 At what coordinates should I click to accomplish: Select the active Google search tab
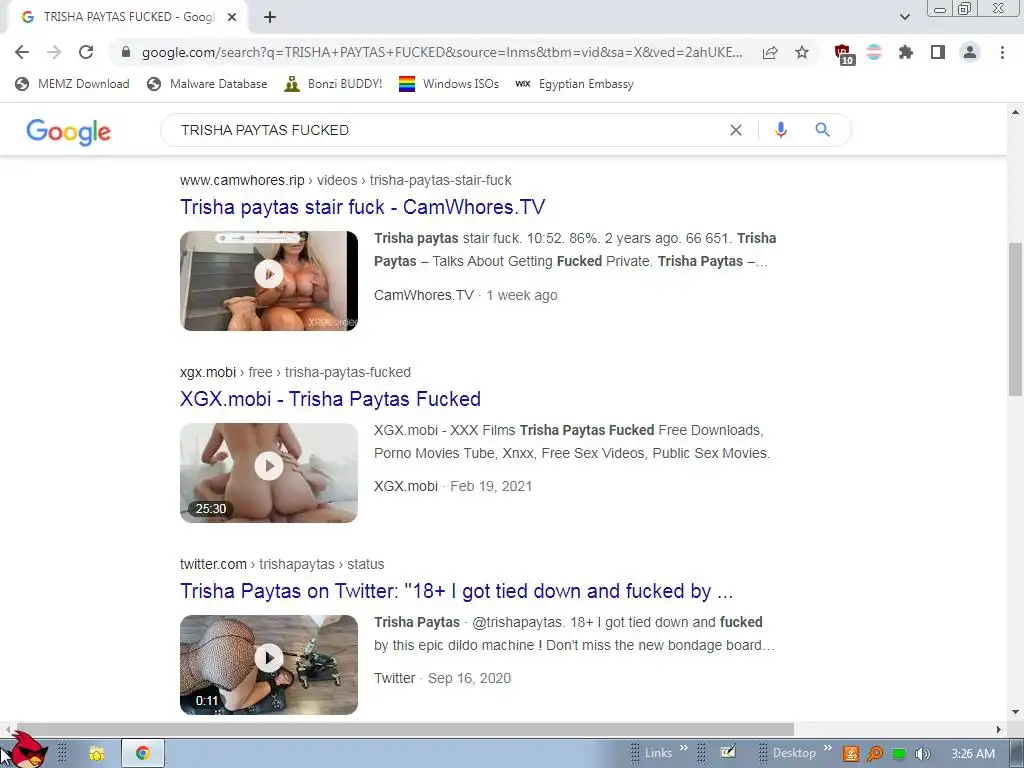(x=127, y=17)
